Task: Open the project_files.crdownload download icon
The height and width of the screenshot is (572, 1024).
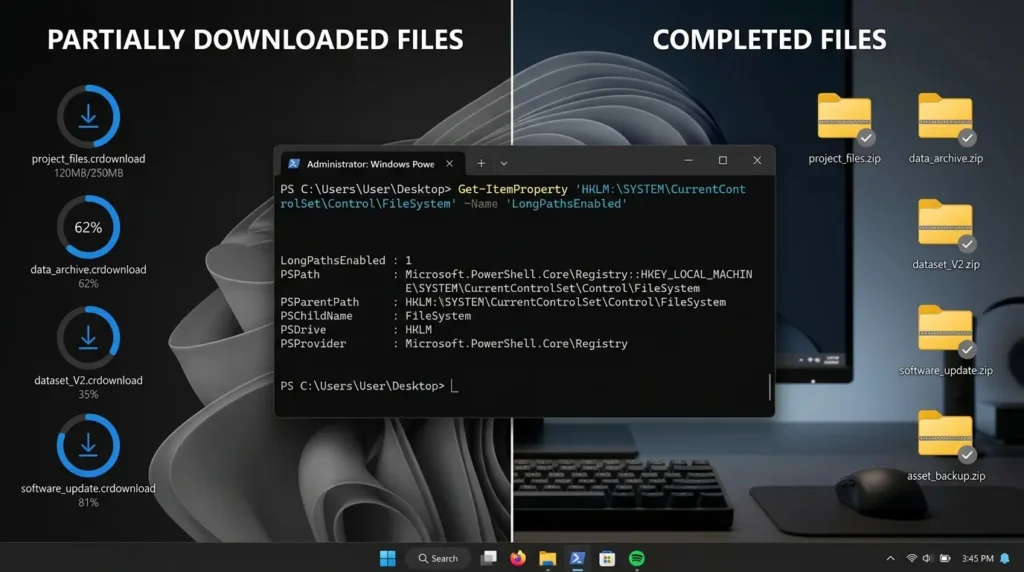Action: pos(88,116)
